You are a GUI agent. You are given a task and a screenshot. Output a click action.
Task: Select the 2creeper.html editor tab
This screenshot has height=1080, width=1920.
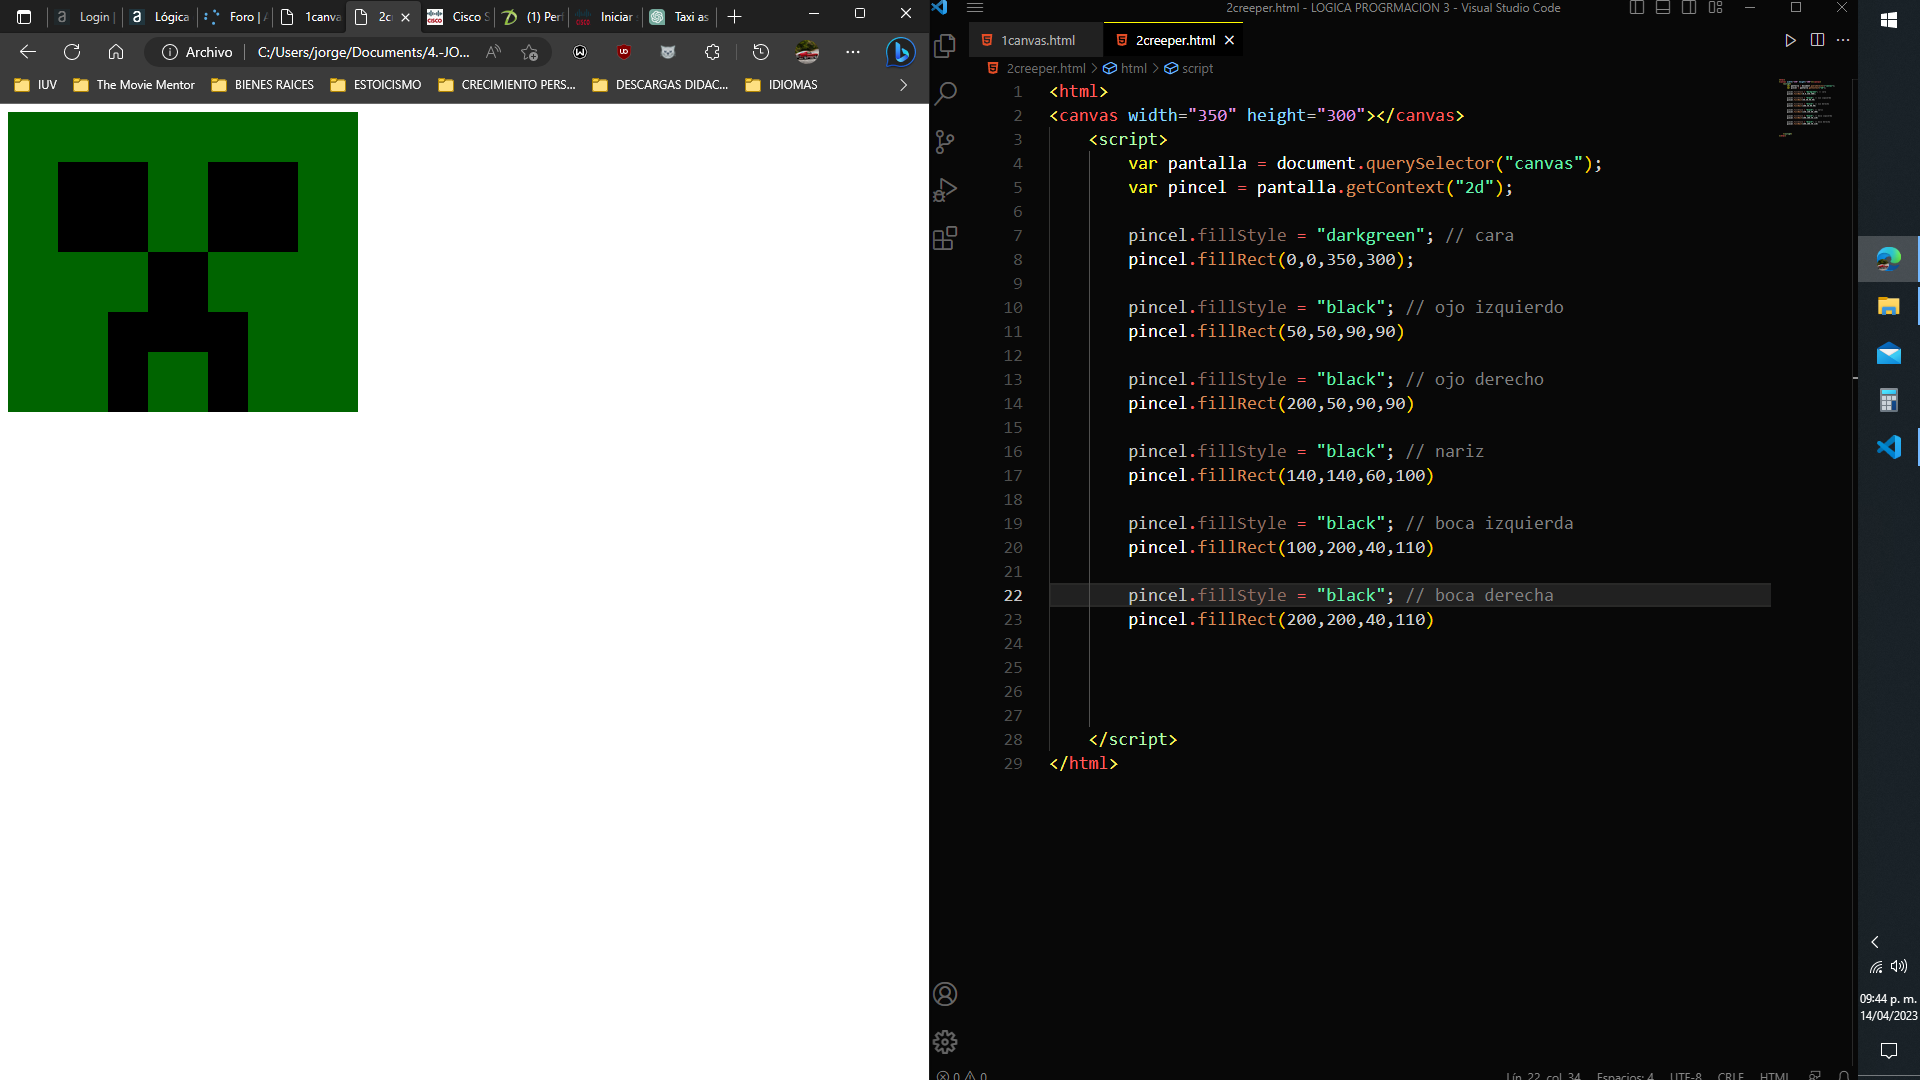click(1175, 40)
